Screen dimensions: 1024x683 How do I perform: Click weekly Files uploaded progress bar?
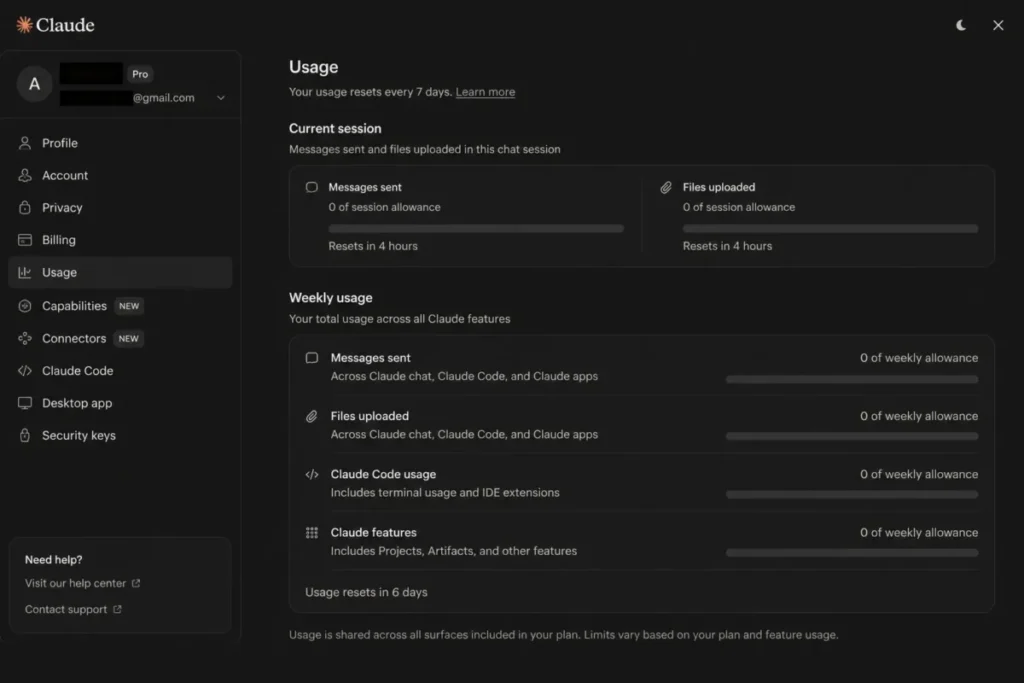852,436
